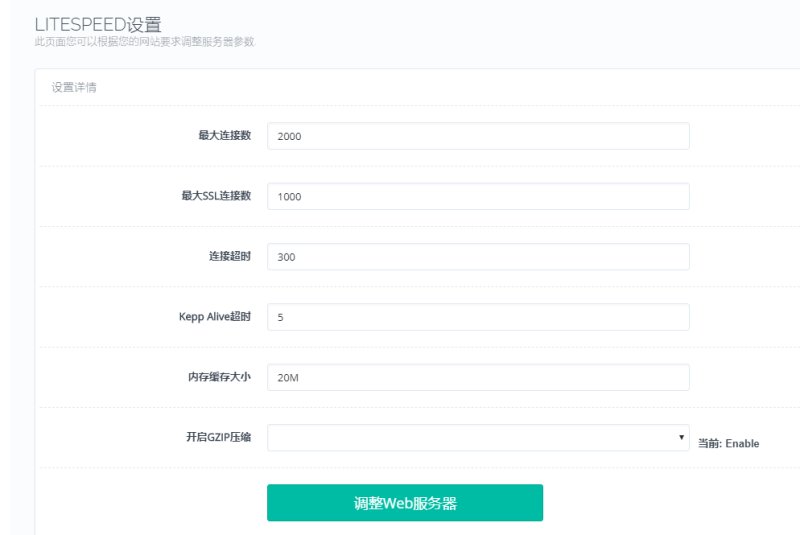Click the 开启GZIP压缩 label
800x535 pixels.
coord(218,437)
